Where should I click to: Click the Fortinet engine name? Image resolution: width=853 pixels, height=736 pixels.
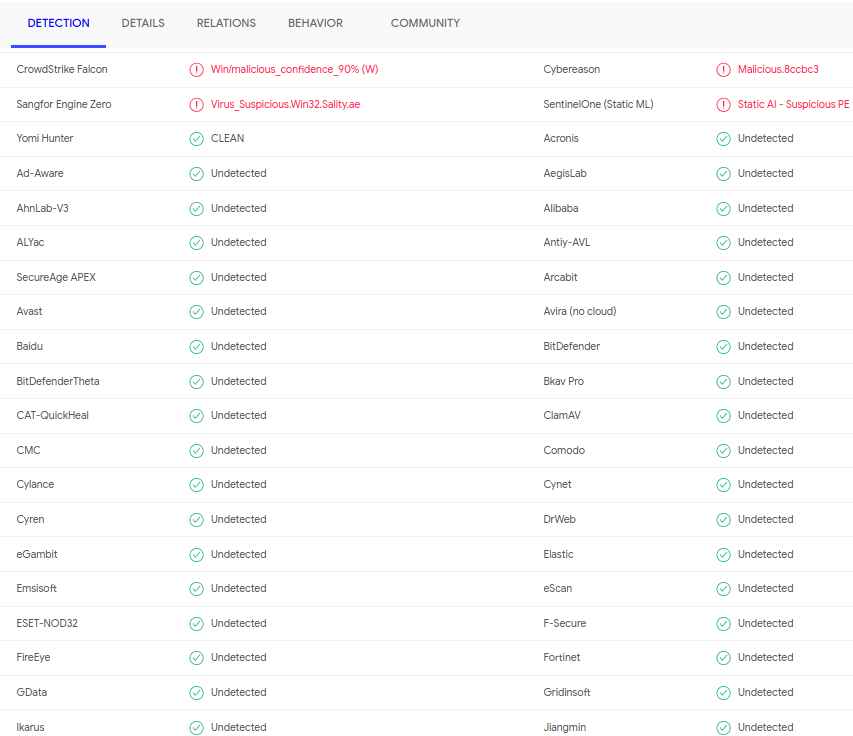pos(561,657)
